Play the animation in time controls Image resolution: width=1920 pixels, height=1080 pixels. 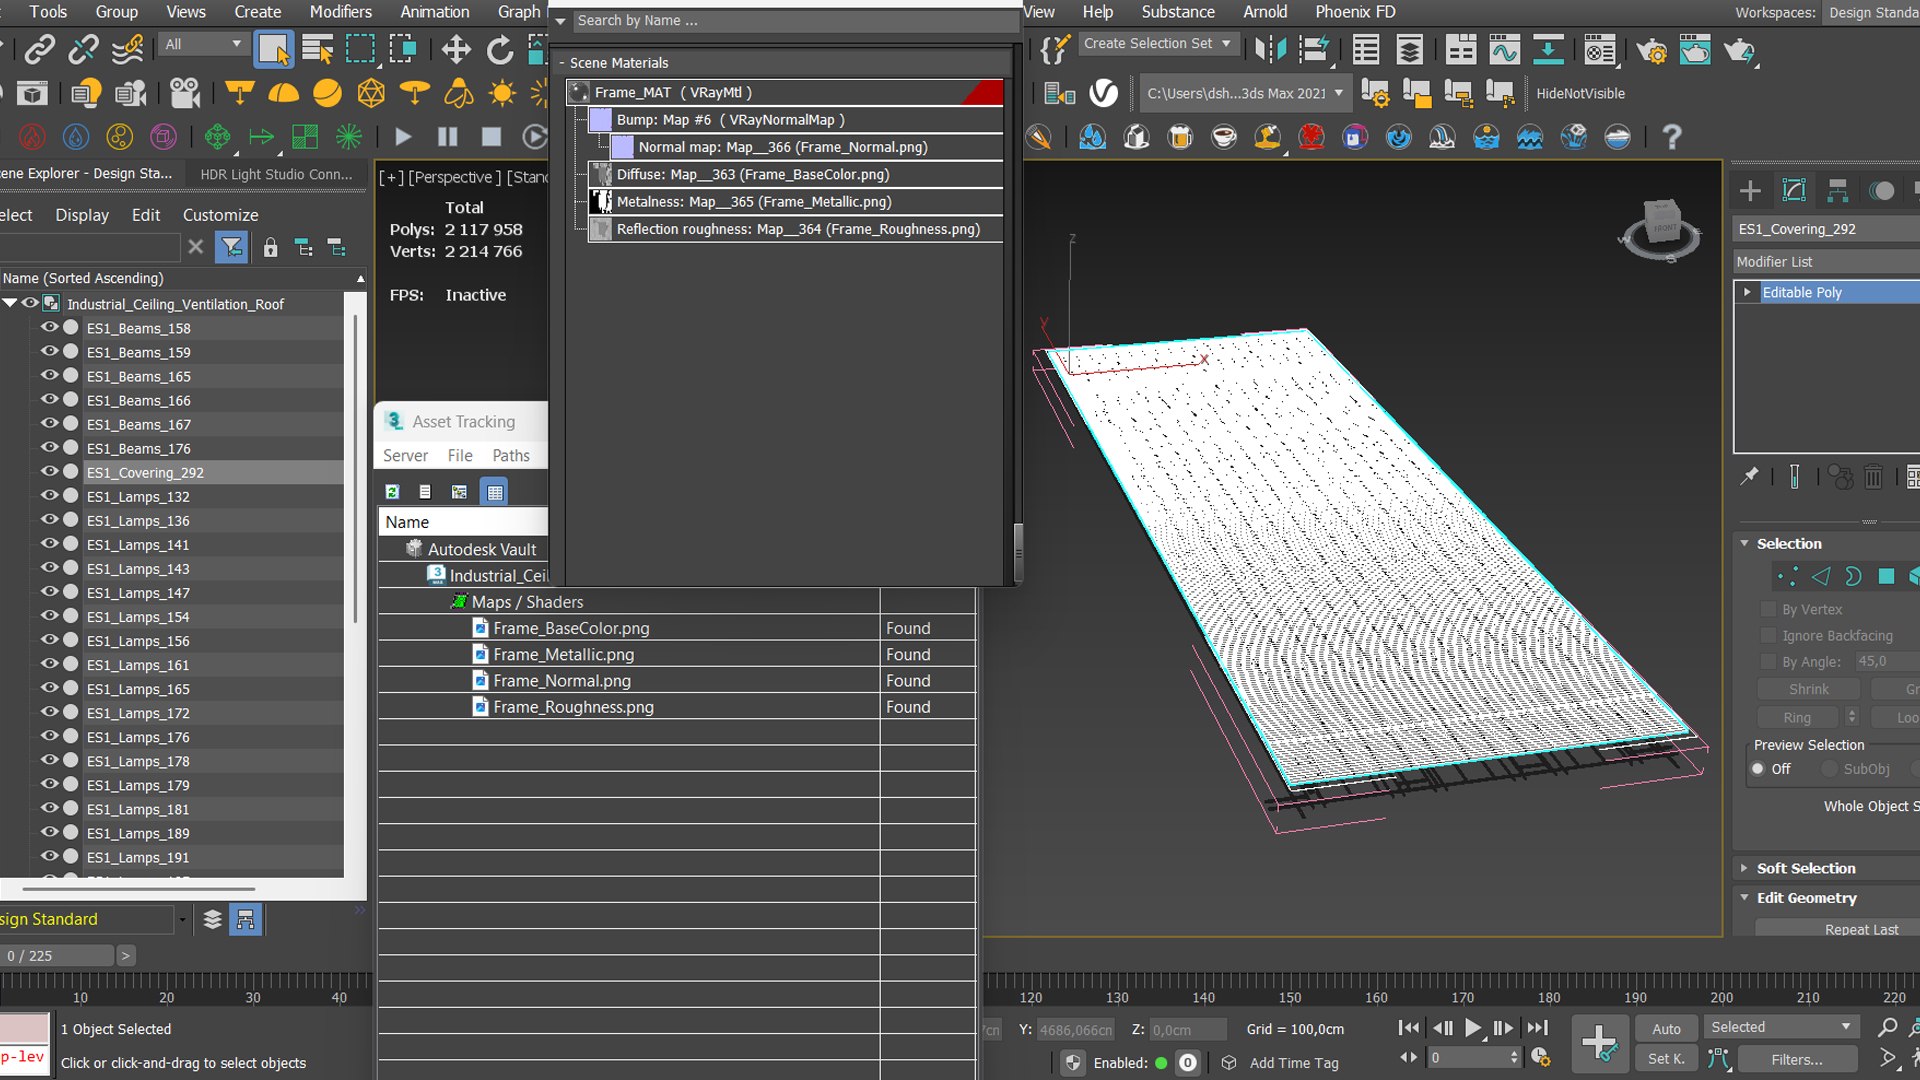pyautogui.click(x=1473, y=1028)
